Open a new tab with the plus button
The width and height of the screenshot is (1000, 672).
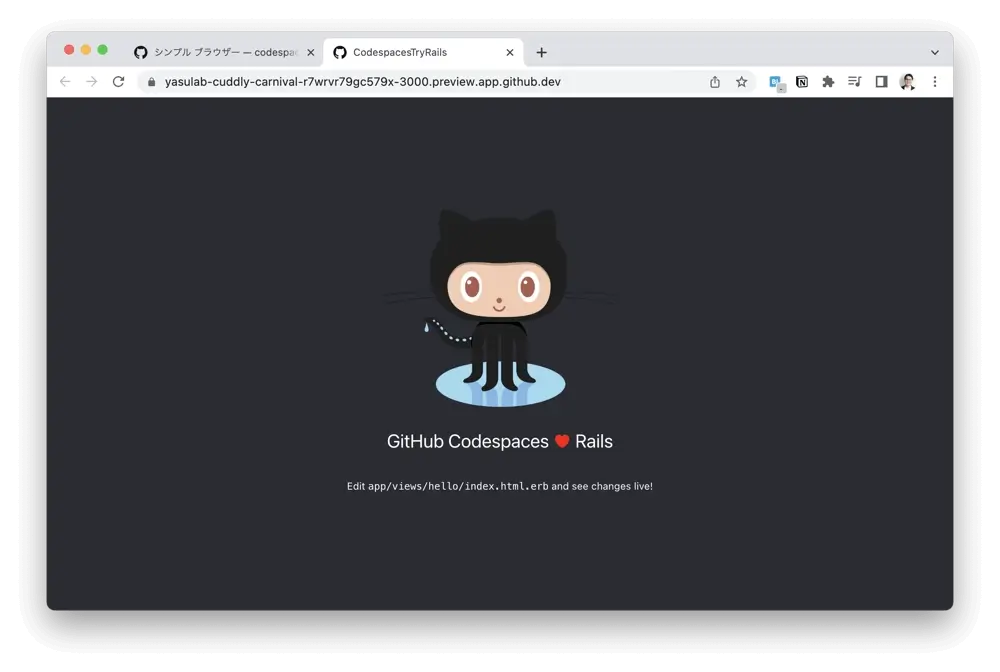click(x=541, y=53)
